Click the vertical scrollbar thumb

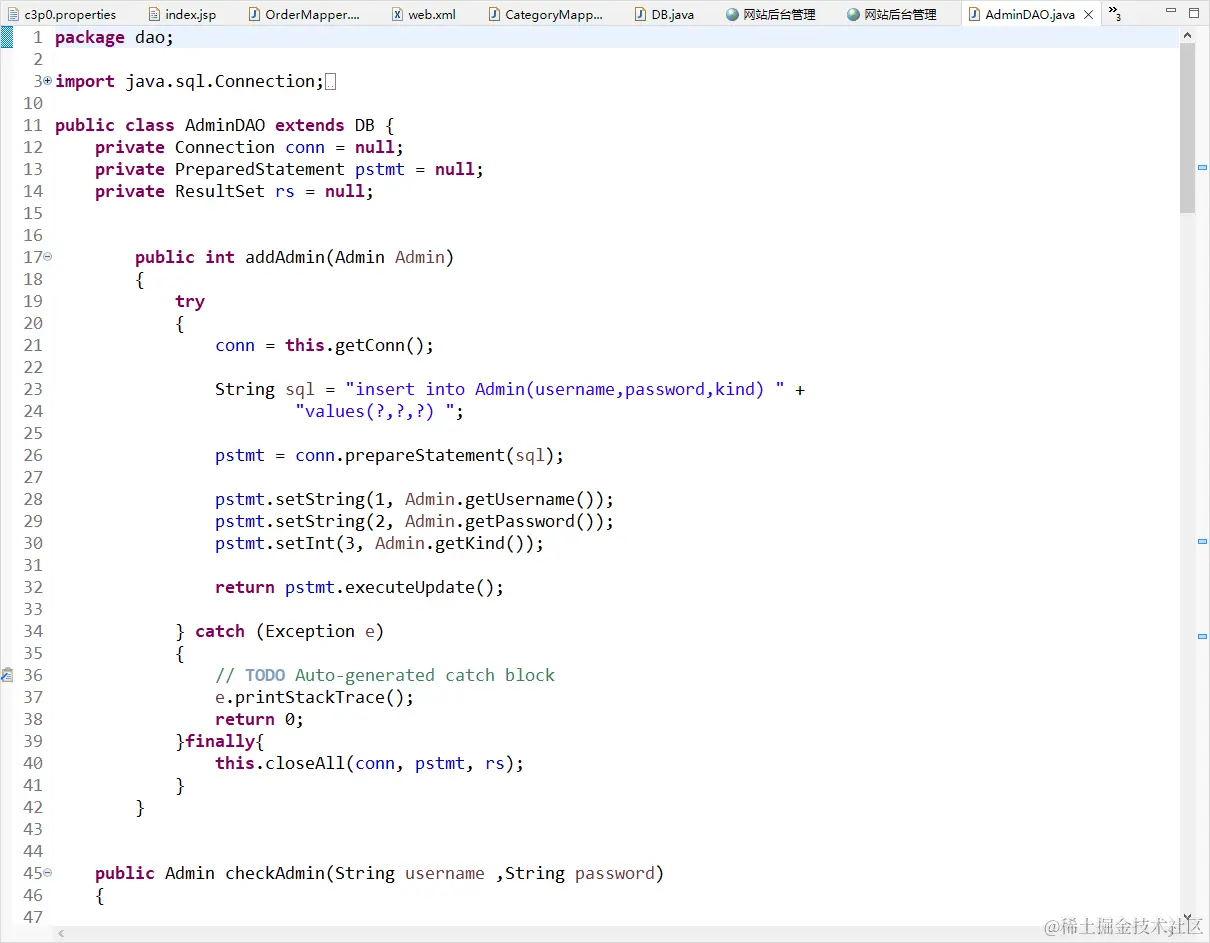[x=1188, y=128]
